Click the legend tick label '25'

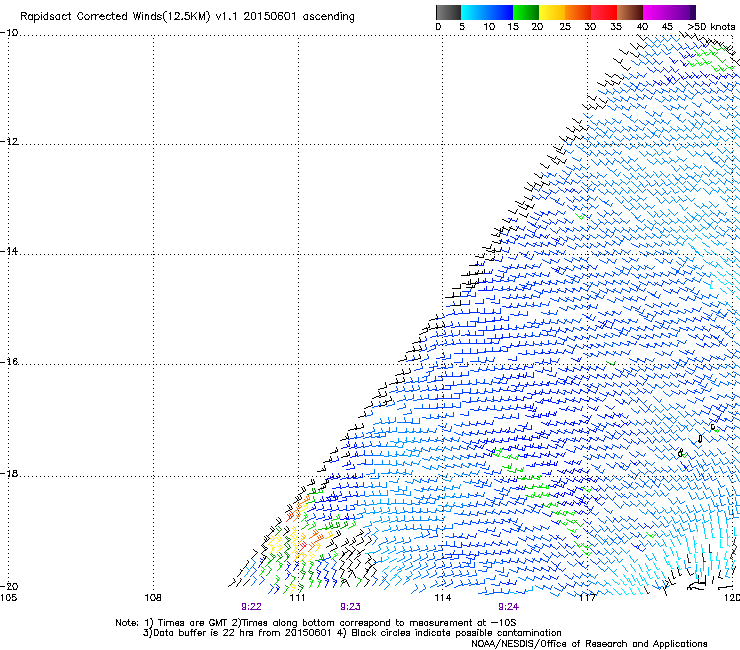click(x=565, y=27)
